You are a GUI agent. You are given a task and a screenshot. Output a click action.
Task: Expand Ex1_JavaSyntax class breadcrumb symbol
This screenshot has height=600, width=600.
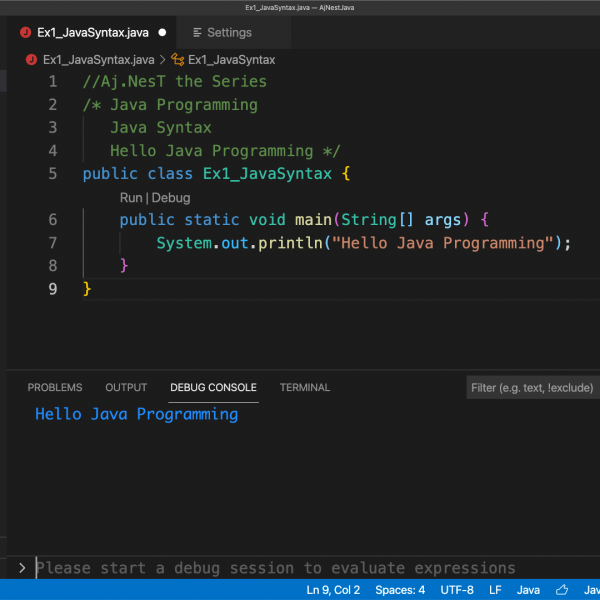point(231,60)
